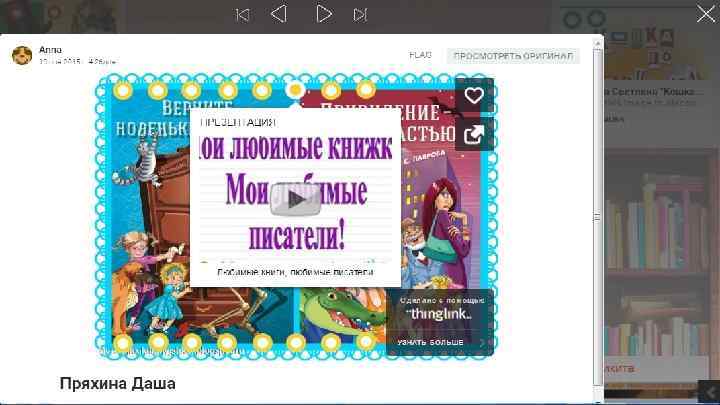Click the sixth yellow hotspot in bottom row
The height and width of the screenshot is (405, 720).
pyautogui.click(x=296, y=343)
